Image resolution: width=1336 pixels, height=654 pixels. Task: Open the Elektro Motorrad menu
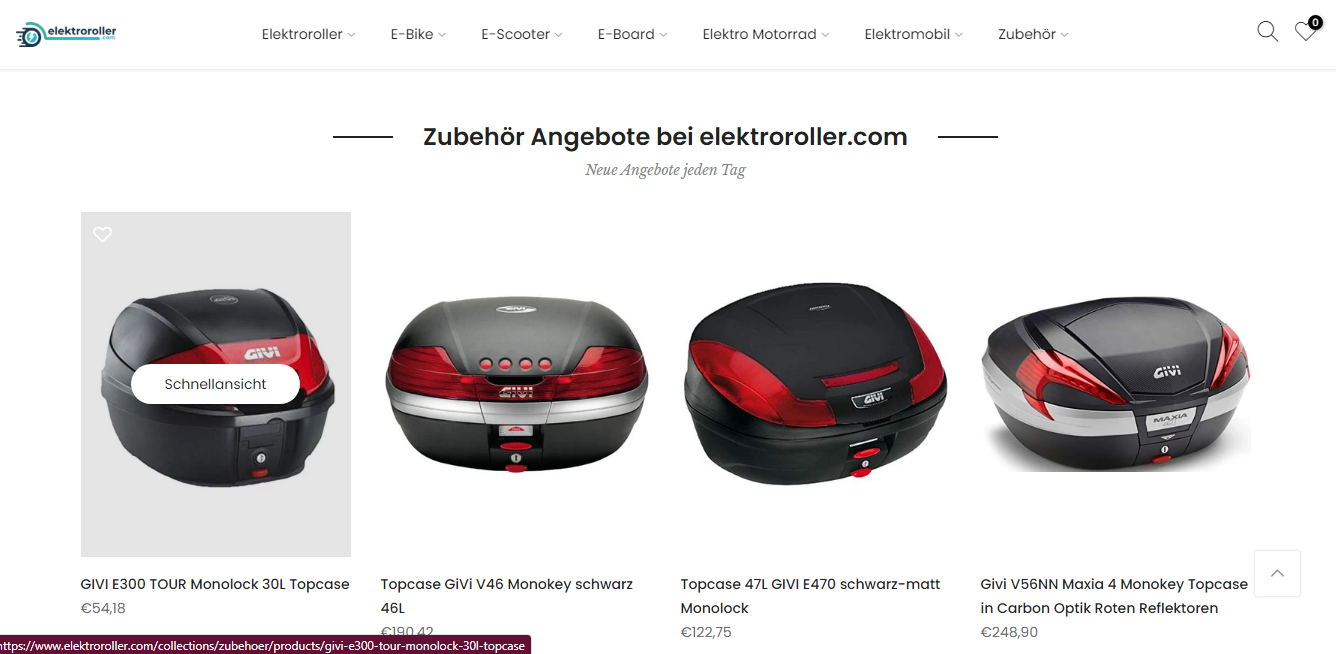coord(766,34)
